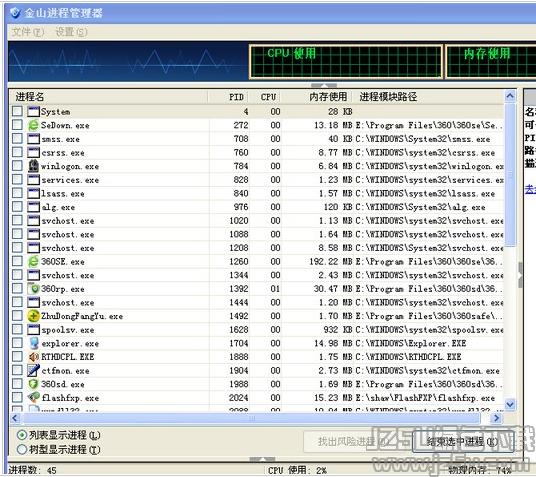Screen dimensions: 536x477
Task: Click the vertical scrollbar up arrow
Action: [510, 96]
